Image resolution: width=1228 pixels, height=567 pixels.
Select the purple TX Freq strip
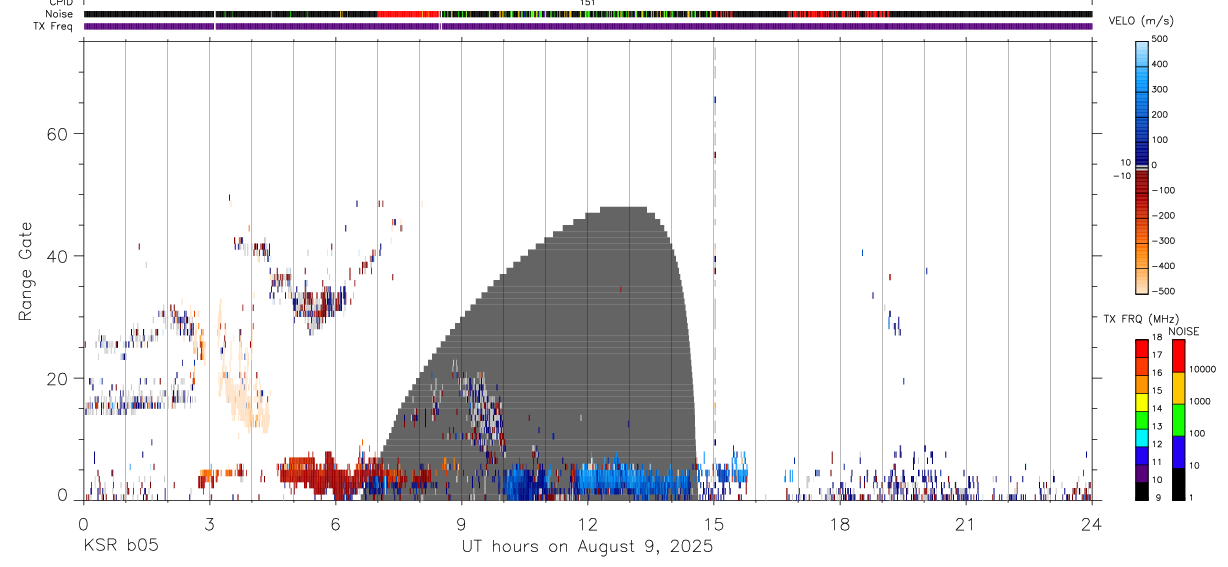[587, 26]
